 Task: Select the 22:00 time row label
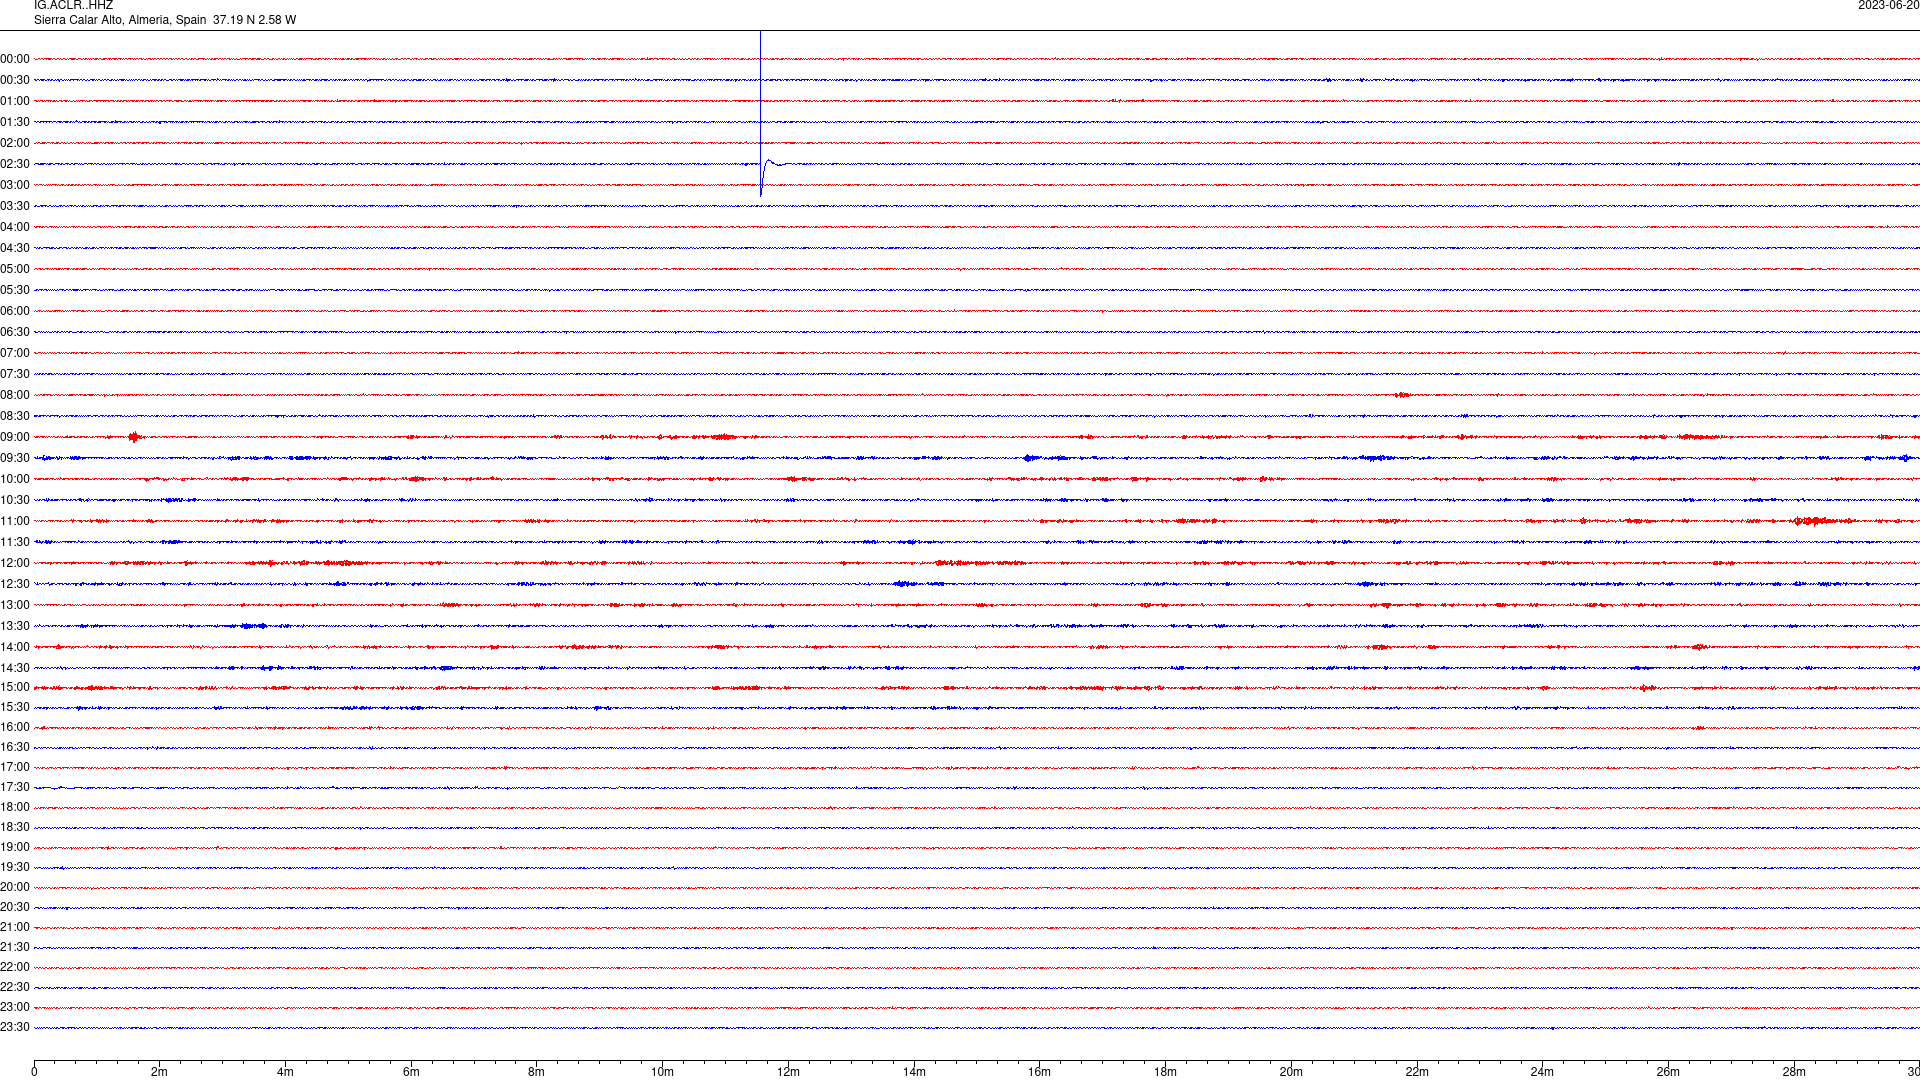coord(15,967)
